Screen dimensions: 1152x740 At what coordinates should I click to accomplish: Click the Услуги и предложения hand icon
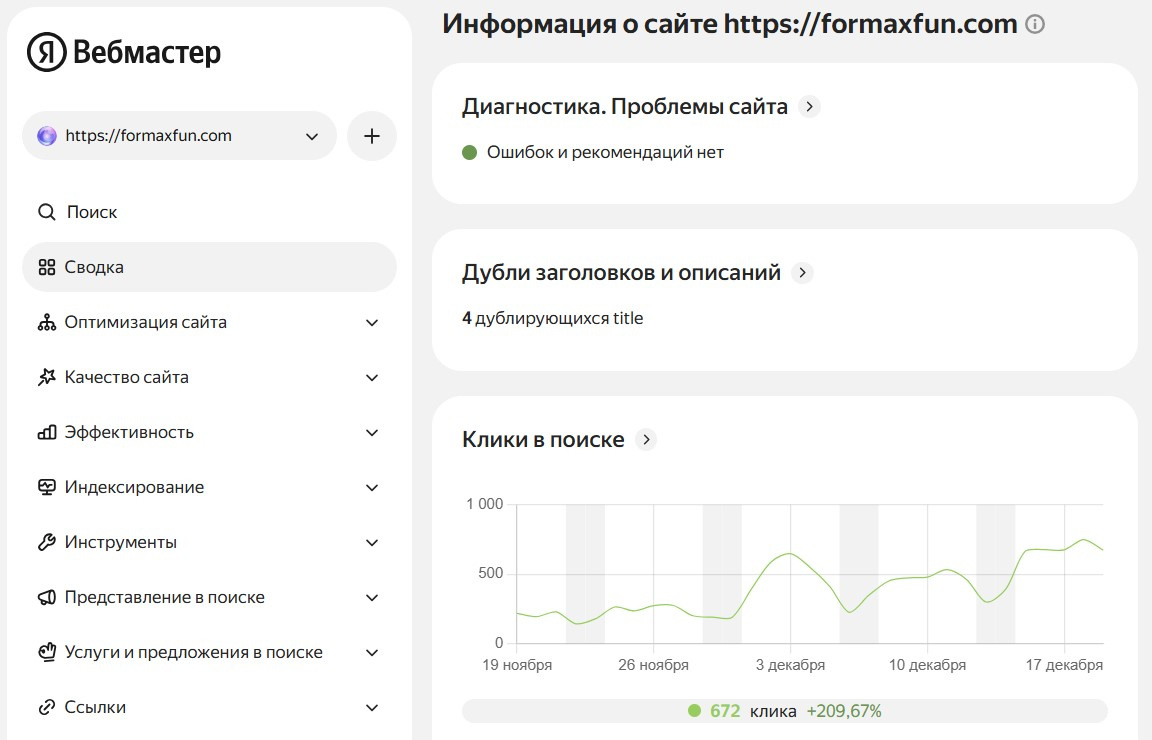pyautogui.click(x=46, y=653)
